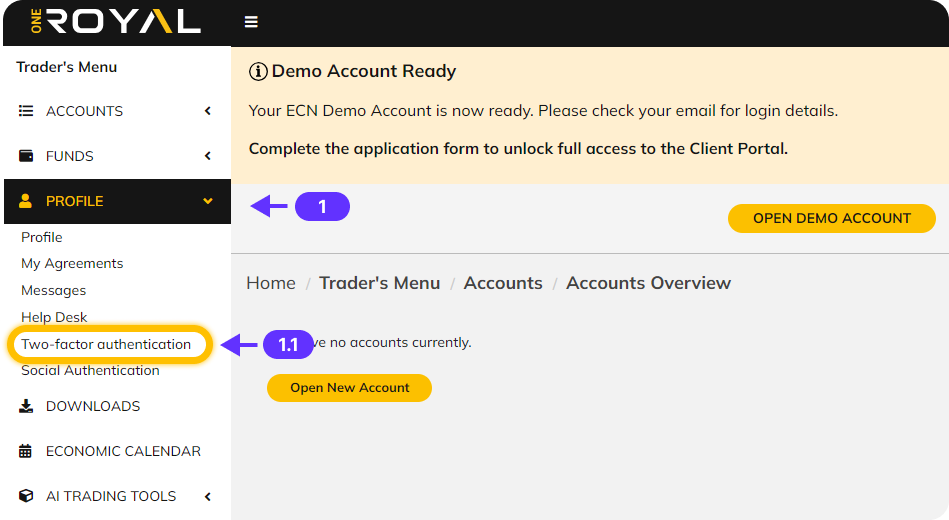Click the AI Trading Tools cube icon
This screenshot has width=949, height=520.
click(27, 496)
